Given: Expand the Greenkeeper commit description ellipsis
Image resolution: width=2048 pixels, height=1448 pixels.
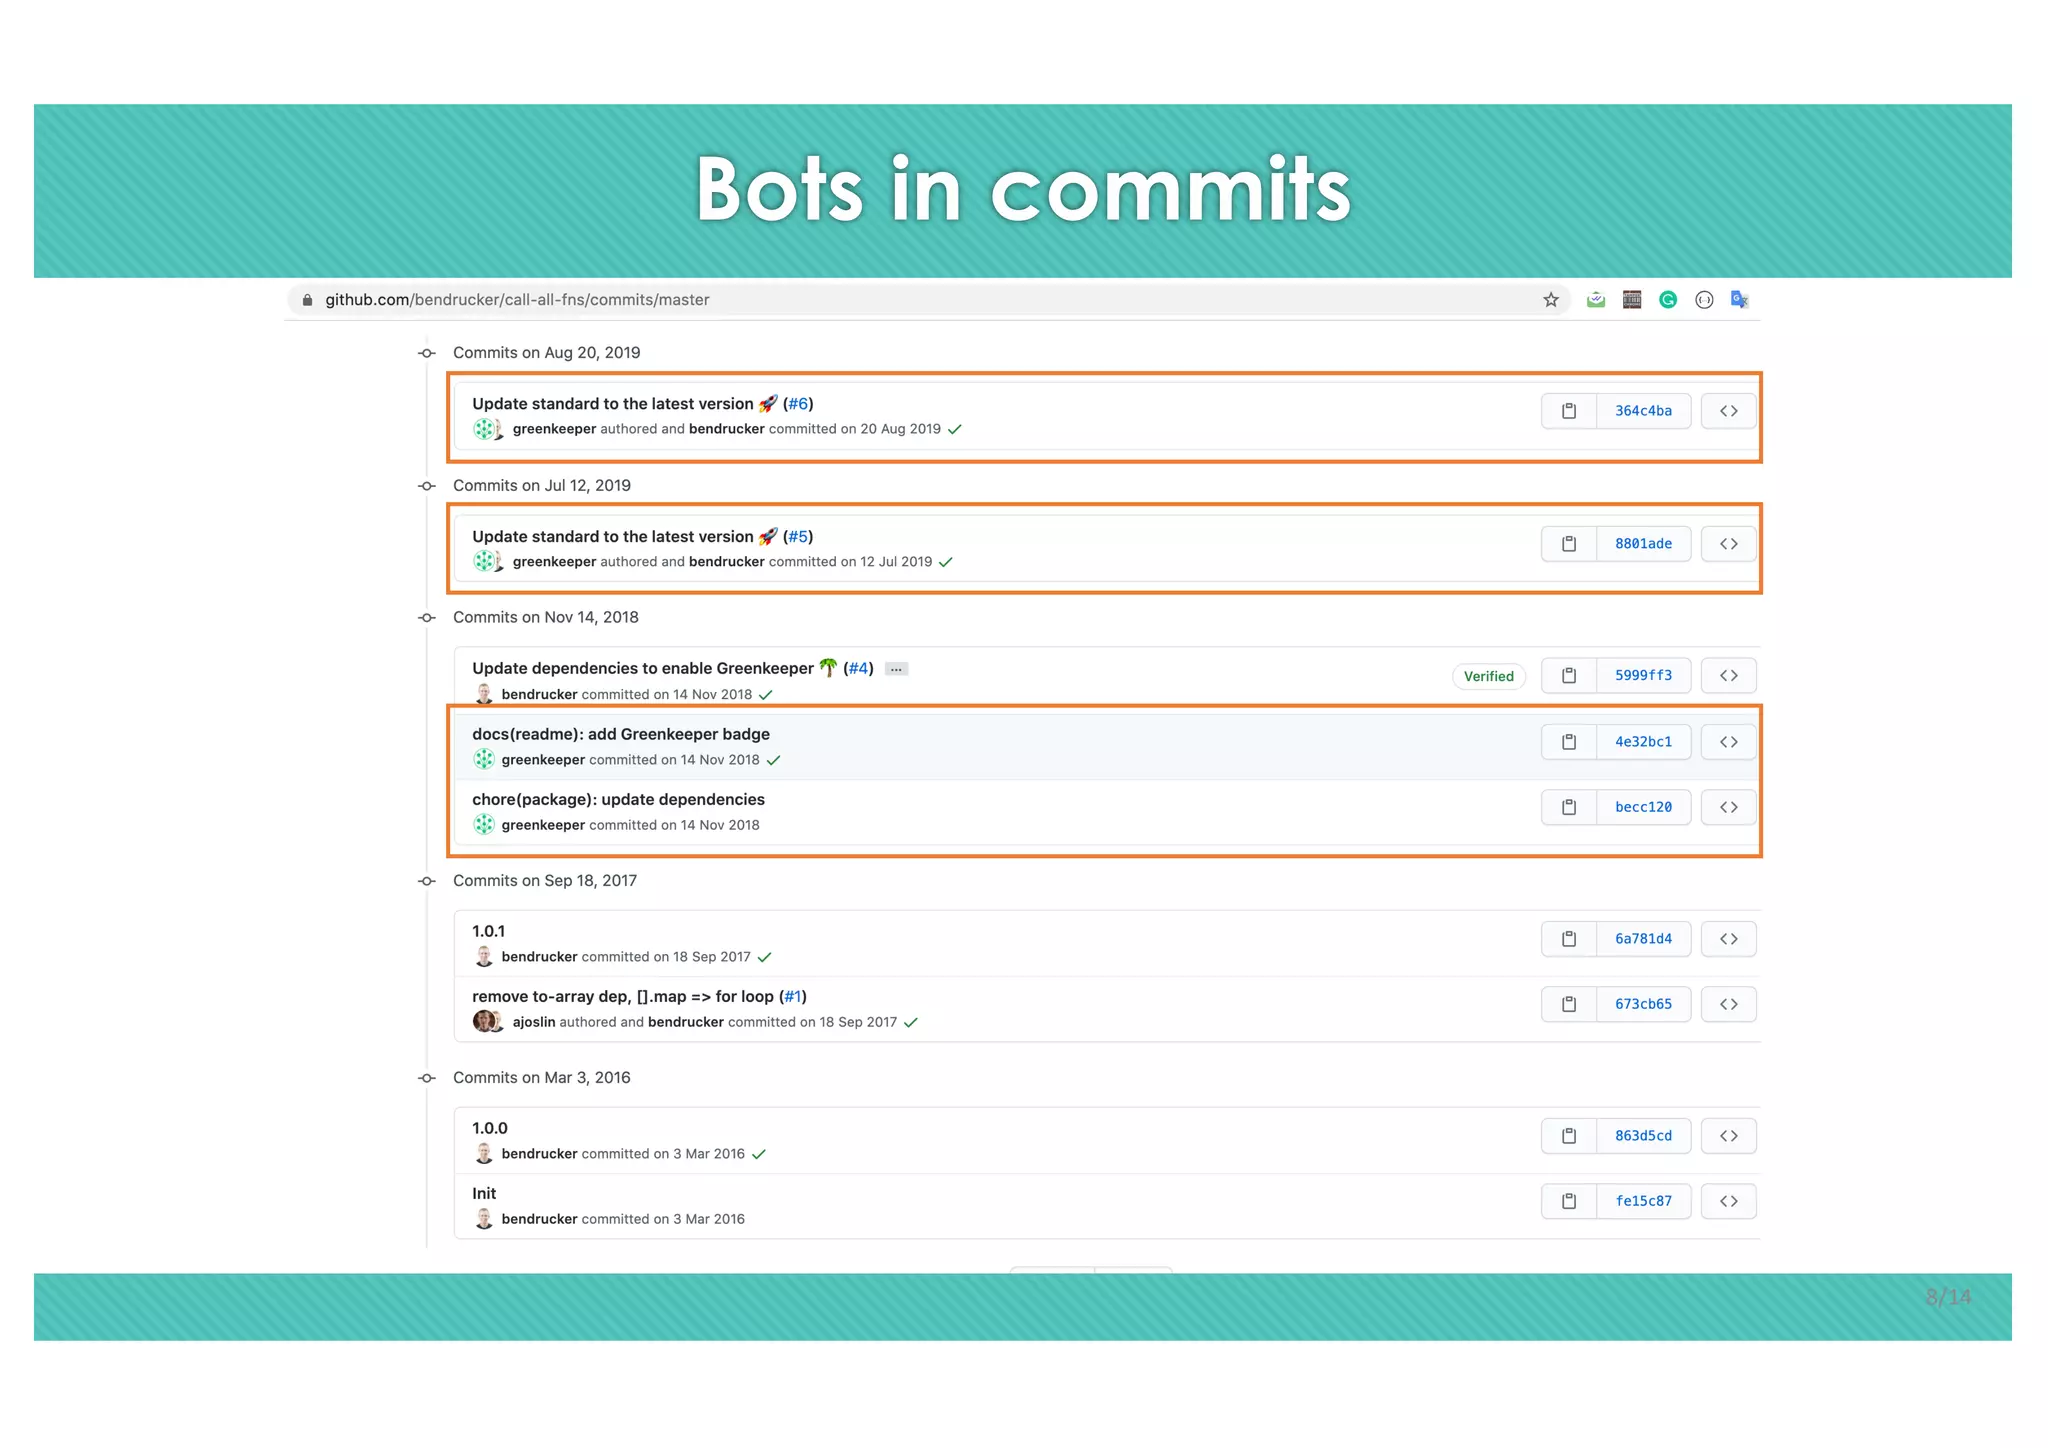Looking at the screenshot, I should pyautogui.click(x=896, y=669).
